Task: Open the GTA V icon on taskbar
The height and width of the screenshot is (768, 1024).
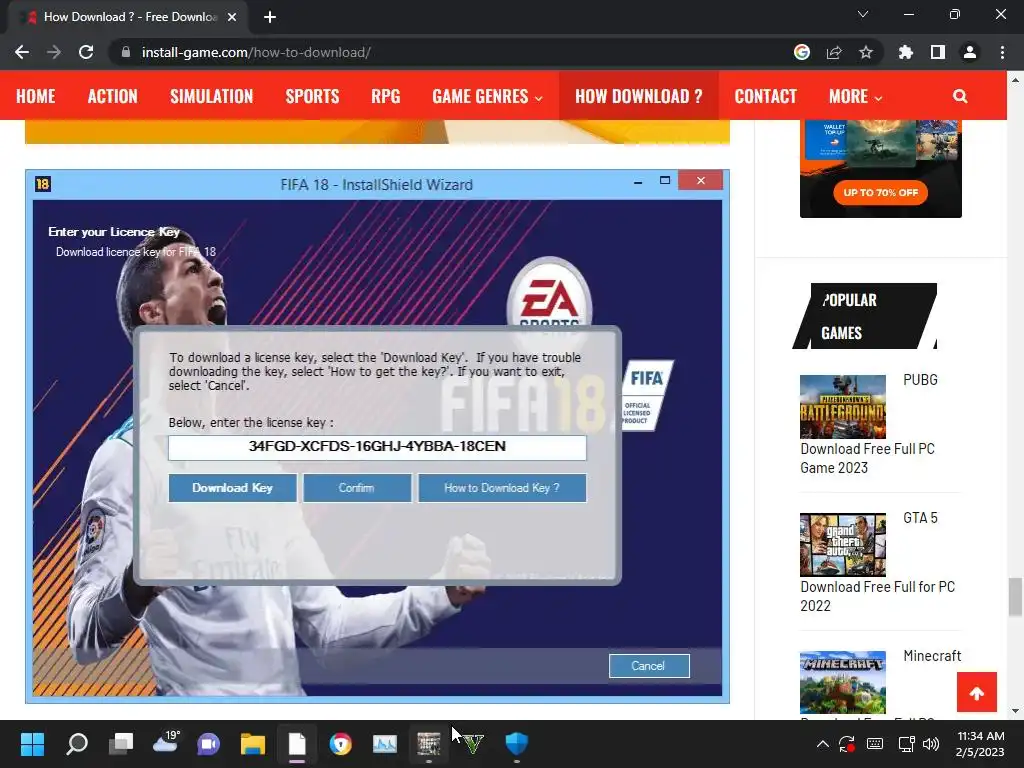Action: pyautogui.click(x=473, y=743)
